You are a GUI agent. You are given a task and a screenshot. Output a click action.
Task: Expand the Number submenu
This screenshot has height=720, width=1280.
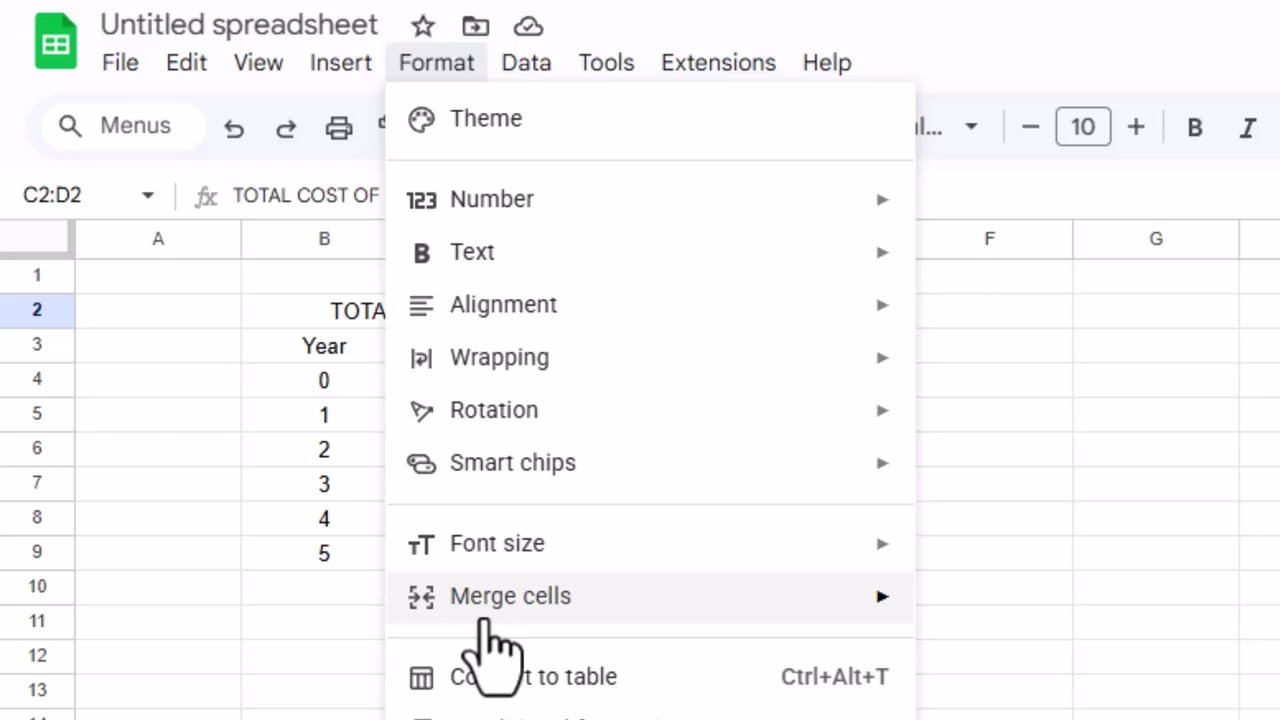coord(650,199)
